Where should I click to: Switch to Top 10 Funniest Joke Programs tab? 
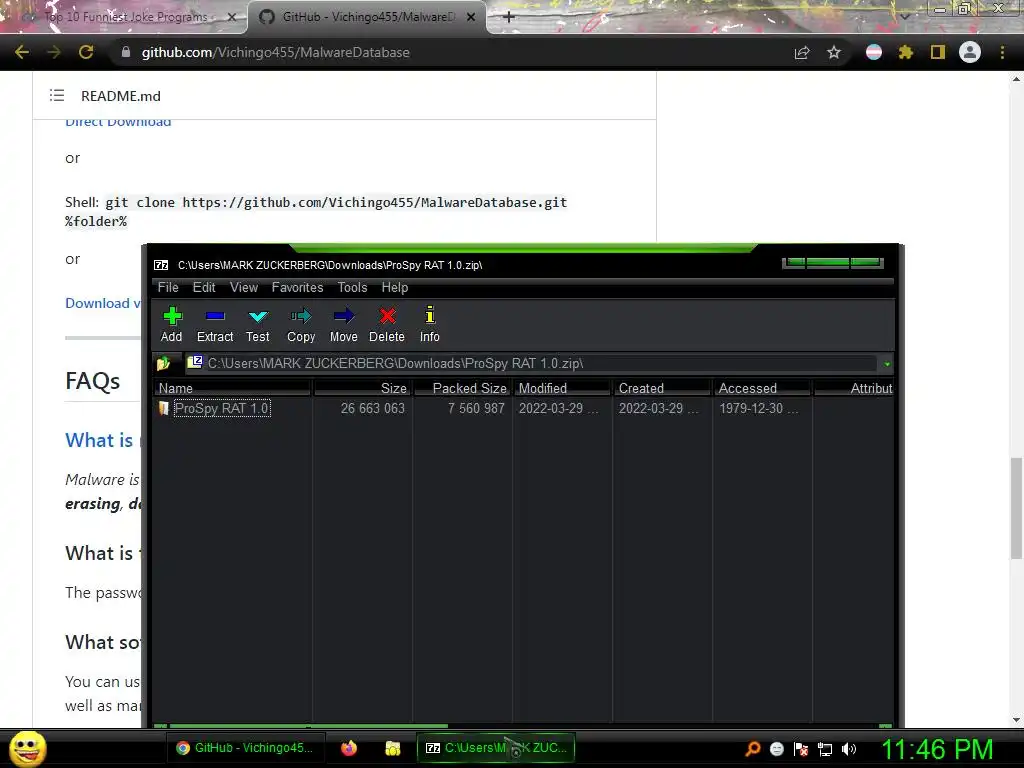(x=124, y=17)
